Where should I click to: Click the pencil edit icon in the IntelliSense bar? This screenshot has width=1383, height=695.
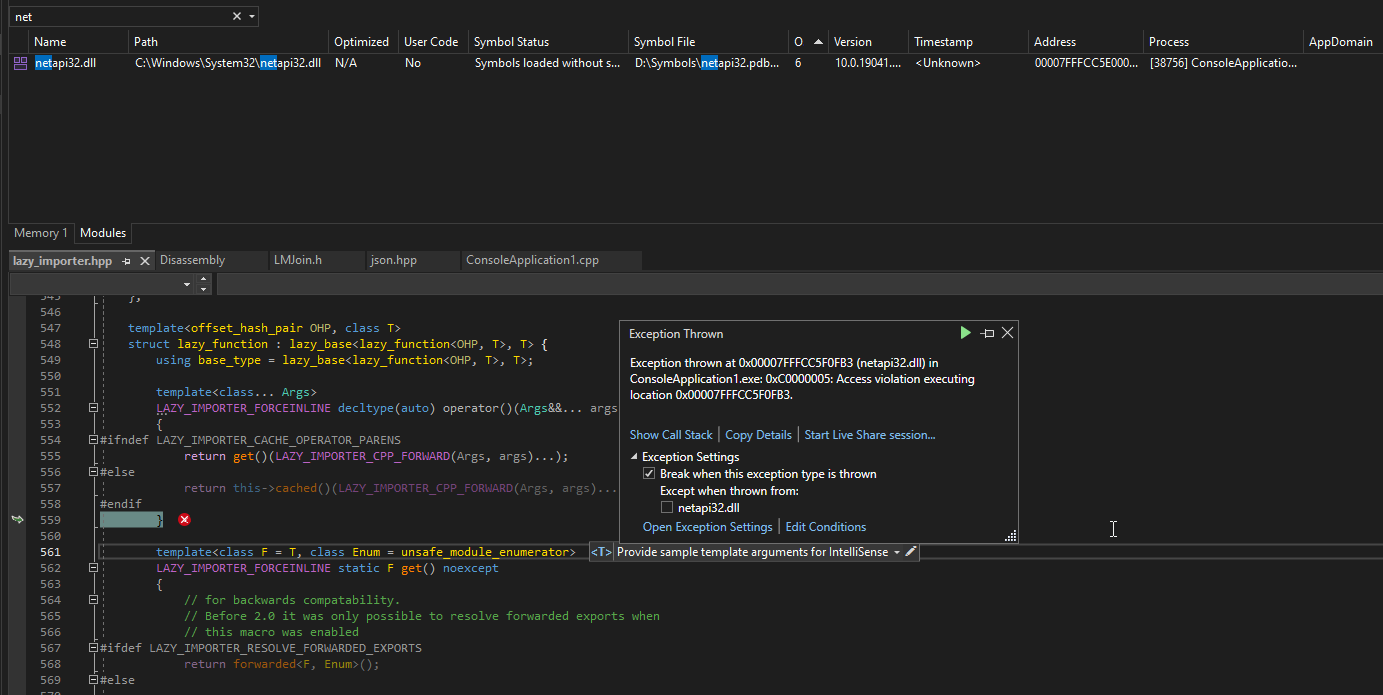click(x=910, y=551)
